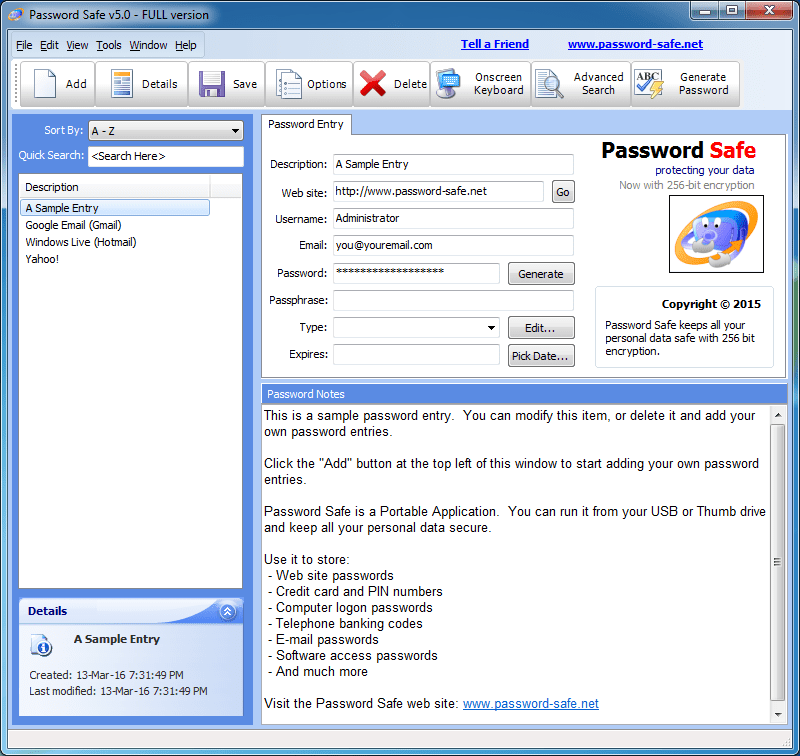
Task: Click the Pick Date... button
Action: (541, 356)
